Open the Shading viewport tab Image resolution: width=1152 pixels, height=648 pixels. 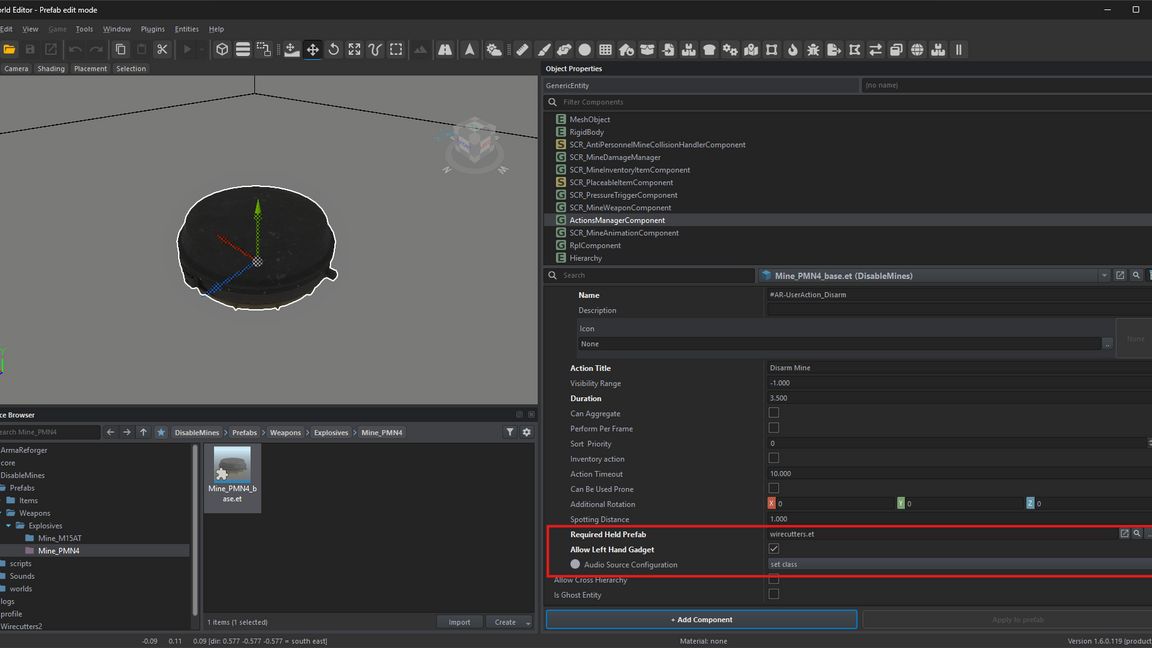click(x=51, y=68)
